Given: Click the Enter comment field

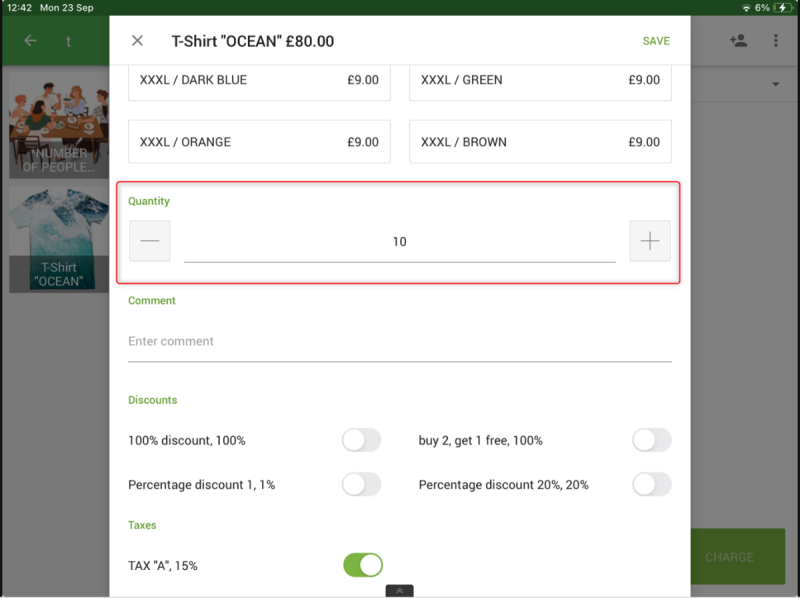Looking at the screenshot, I should (399, 341).
